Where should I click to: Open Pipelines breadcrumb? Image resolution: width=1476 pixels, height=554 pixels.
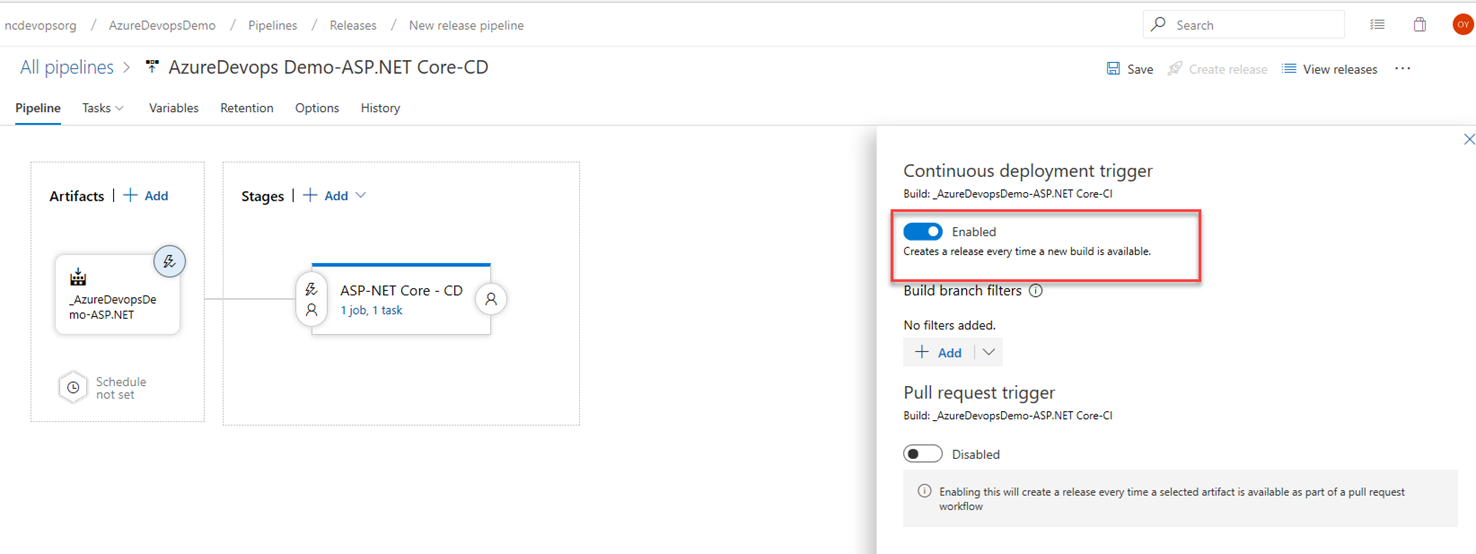coord(273,25)
